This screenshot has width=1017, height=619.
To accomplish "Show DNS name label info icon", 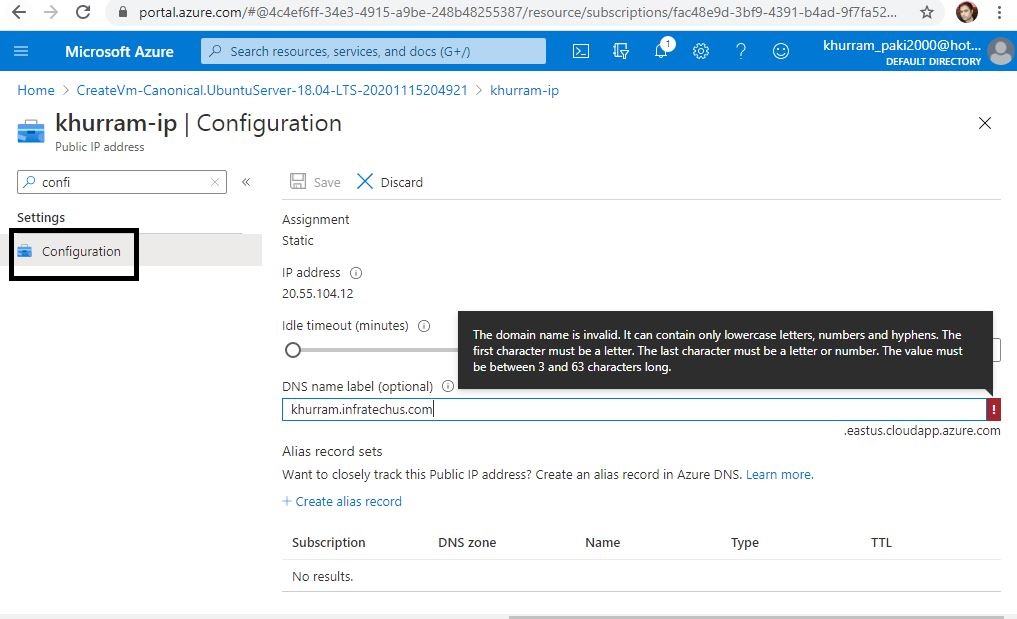I will (448, 386).
